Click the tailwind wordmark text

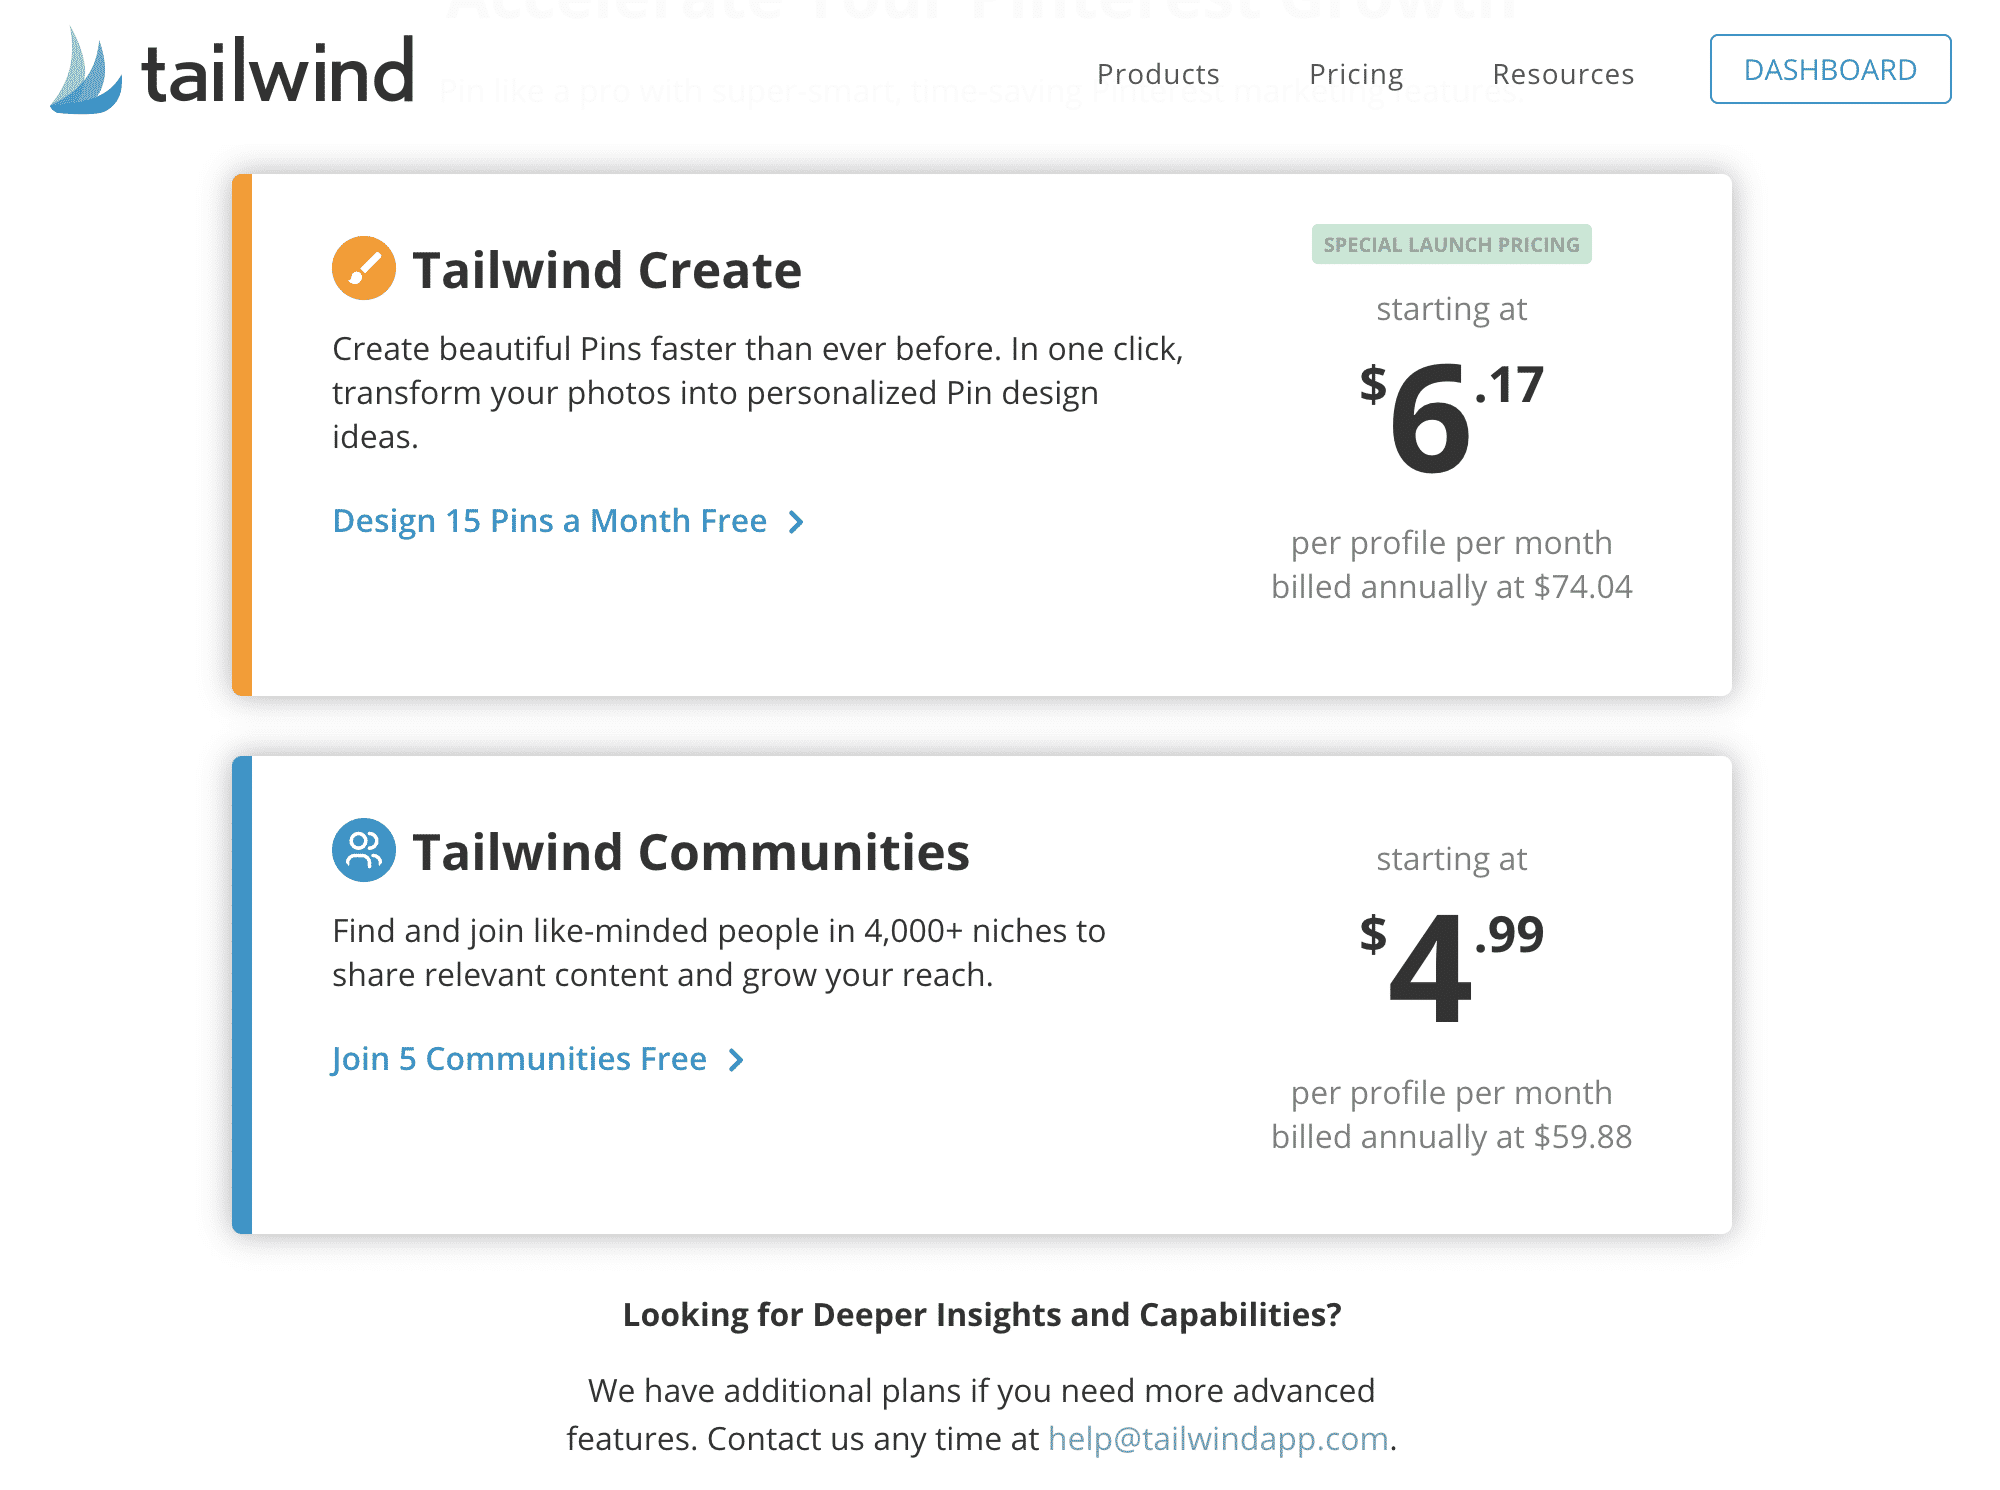pos(278,72)
